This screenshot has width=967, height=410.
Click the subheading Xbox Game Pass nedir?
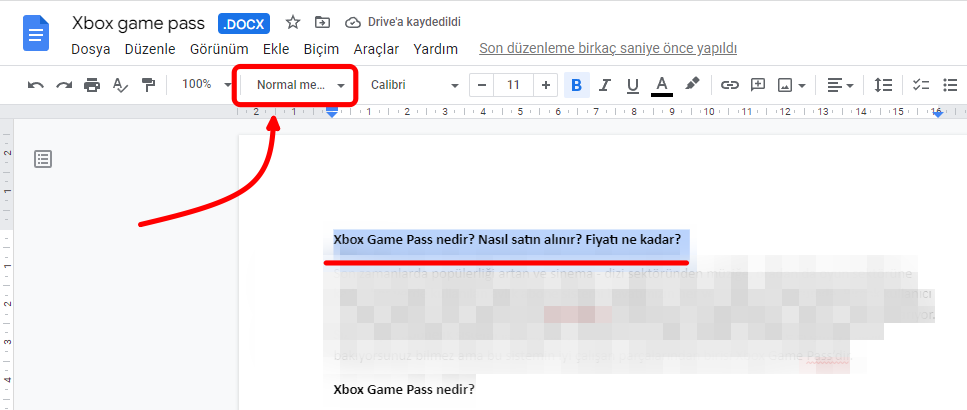click(404, 390)
